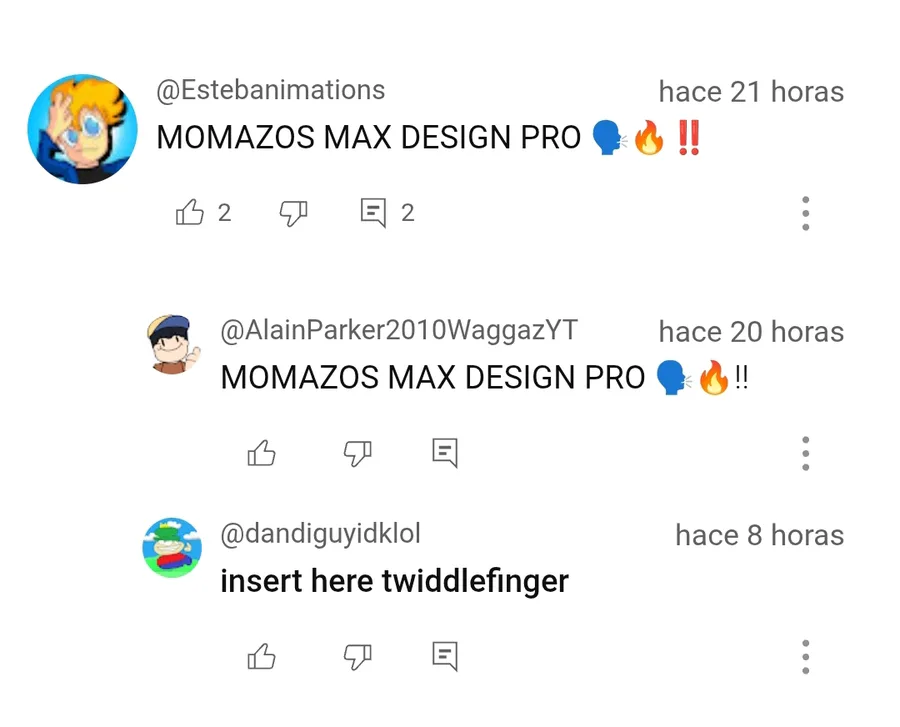Like @AlainParker2010WaggazYT's reply

click(261, 453)
